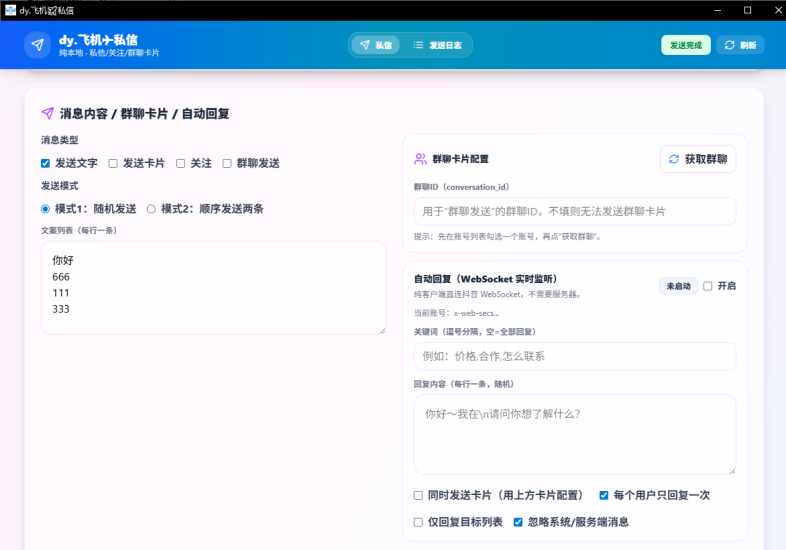Click the 未启动 status badge
This screenshot has height=550, width=786.
click(678, 286)
